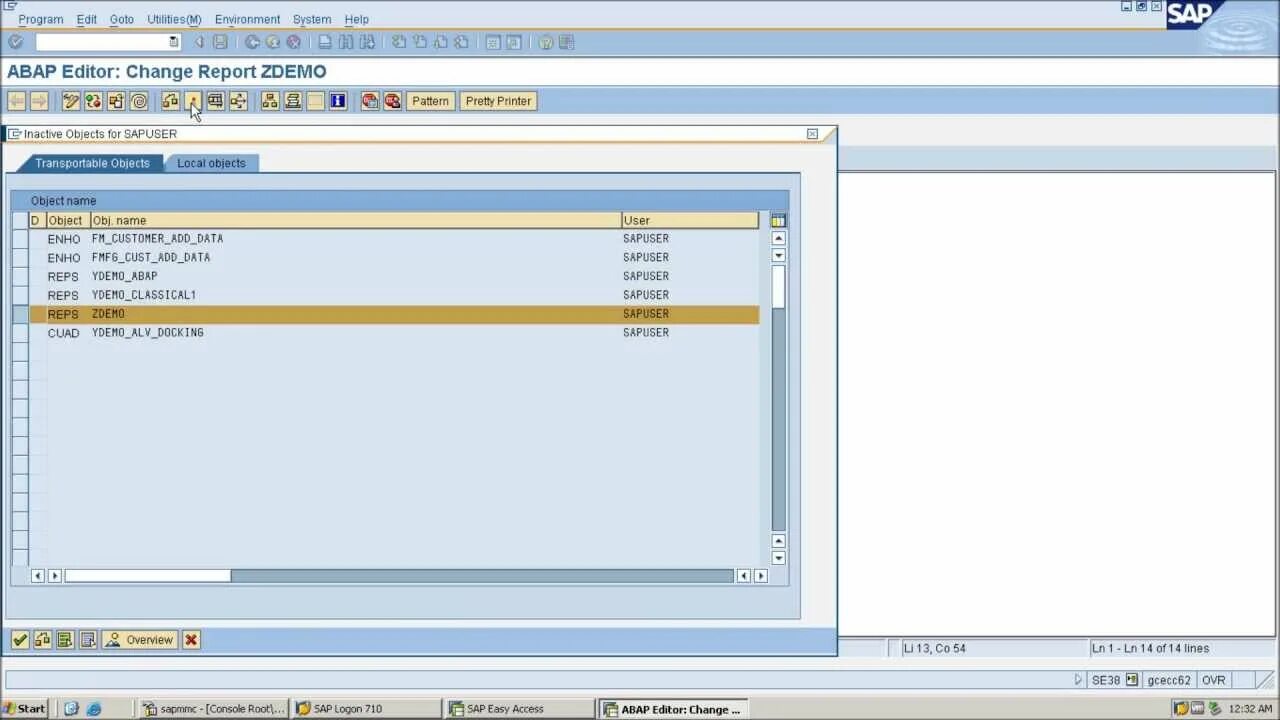Open the Utilities(M) menu
The image size is (1280, 720).
(174, 19)
